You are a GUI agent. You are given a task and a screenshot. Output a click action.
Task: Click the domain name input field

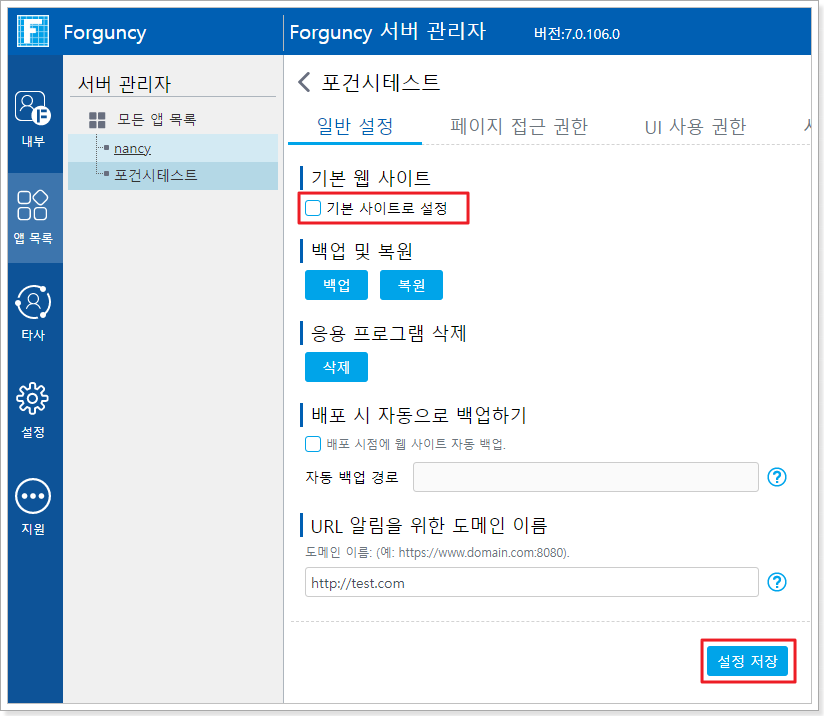[531, 583]
